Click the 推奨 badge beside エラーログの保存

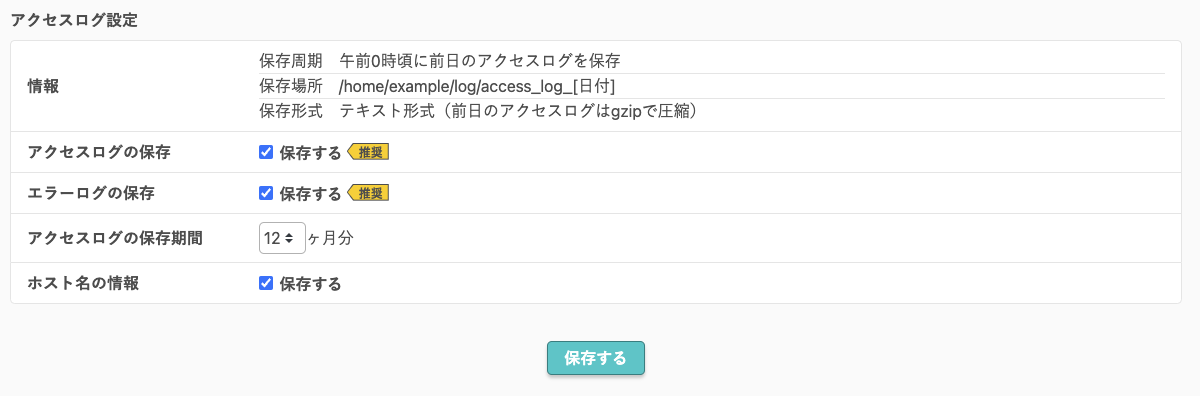tap(368, 193)
